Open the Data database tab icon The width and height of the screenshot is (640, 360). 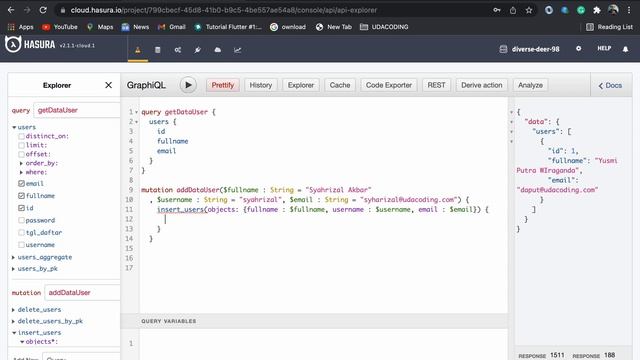(x=158, y=50)
